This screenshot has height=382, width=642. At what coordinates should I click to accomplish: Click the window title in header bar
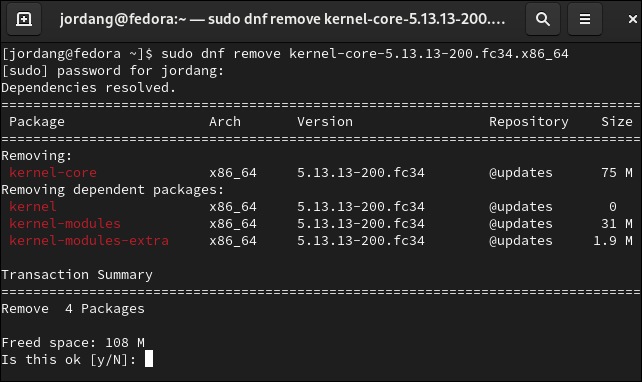click(282, 19)
